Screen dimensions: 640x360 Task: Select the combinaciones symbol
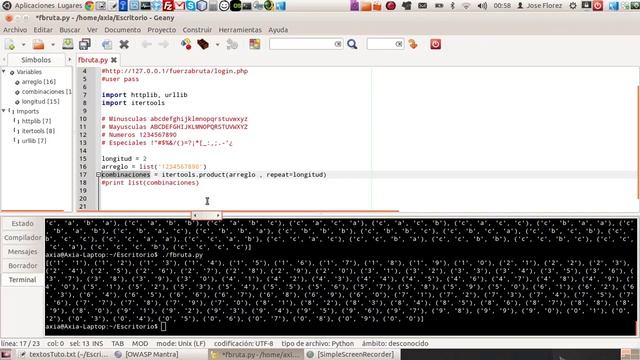pyautogui.click(x=43, y=91)
